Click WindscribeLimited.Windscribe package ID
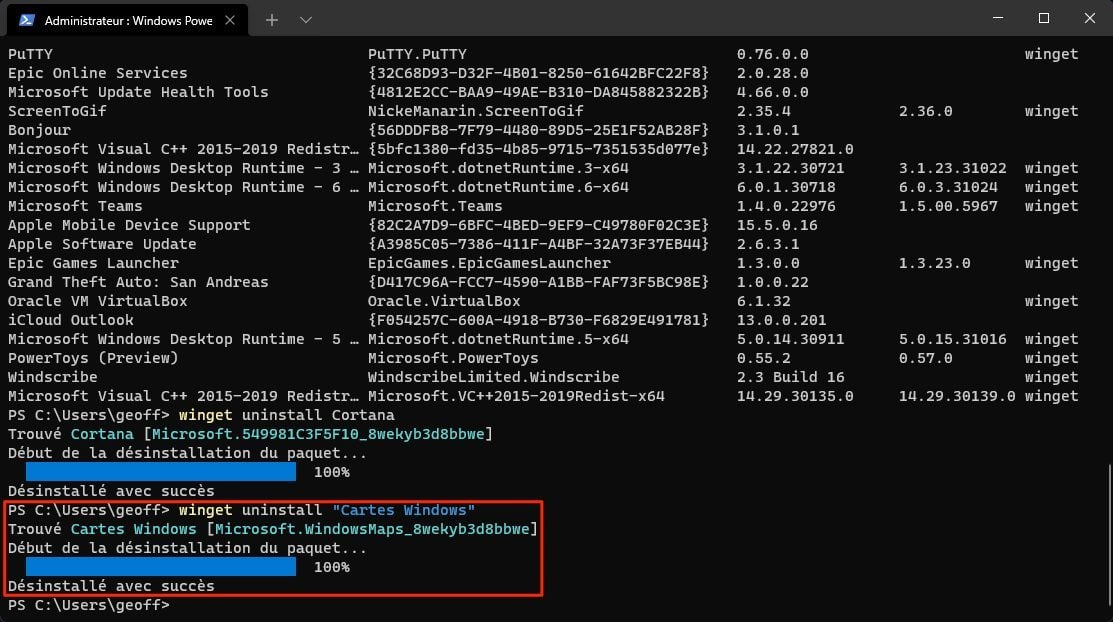1113x622 pixels. (493, 377)
